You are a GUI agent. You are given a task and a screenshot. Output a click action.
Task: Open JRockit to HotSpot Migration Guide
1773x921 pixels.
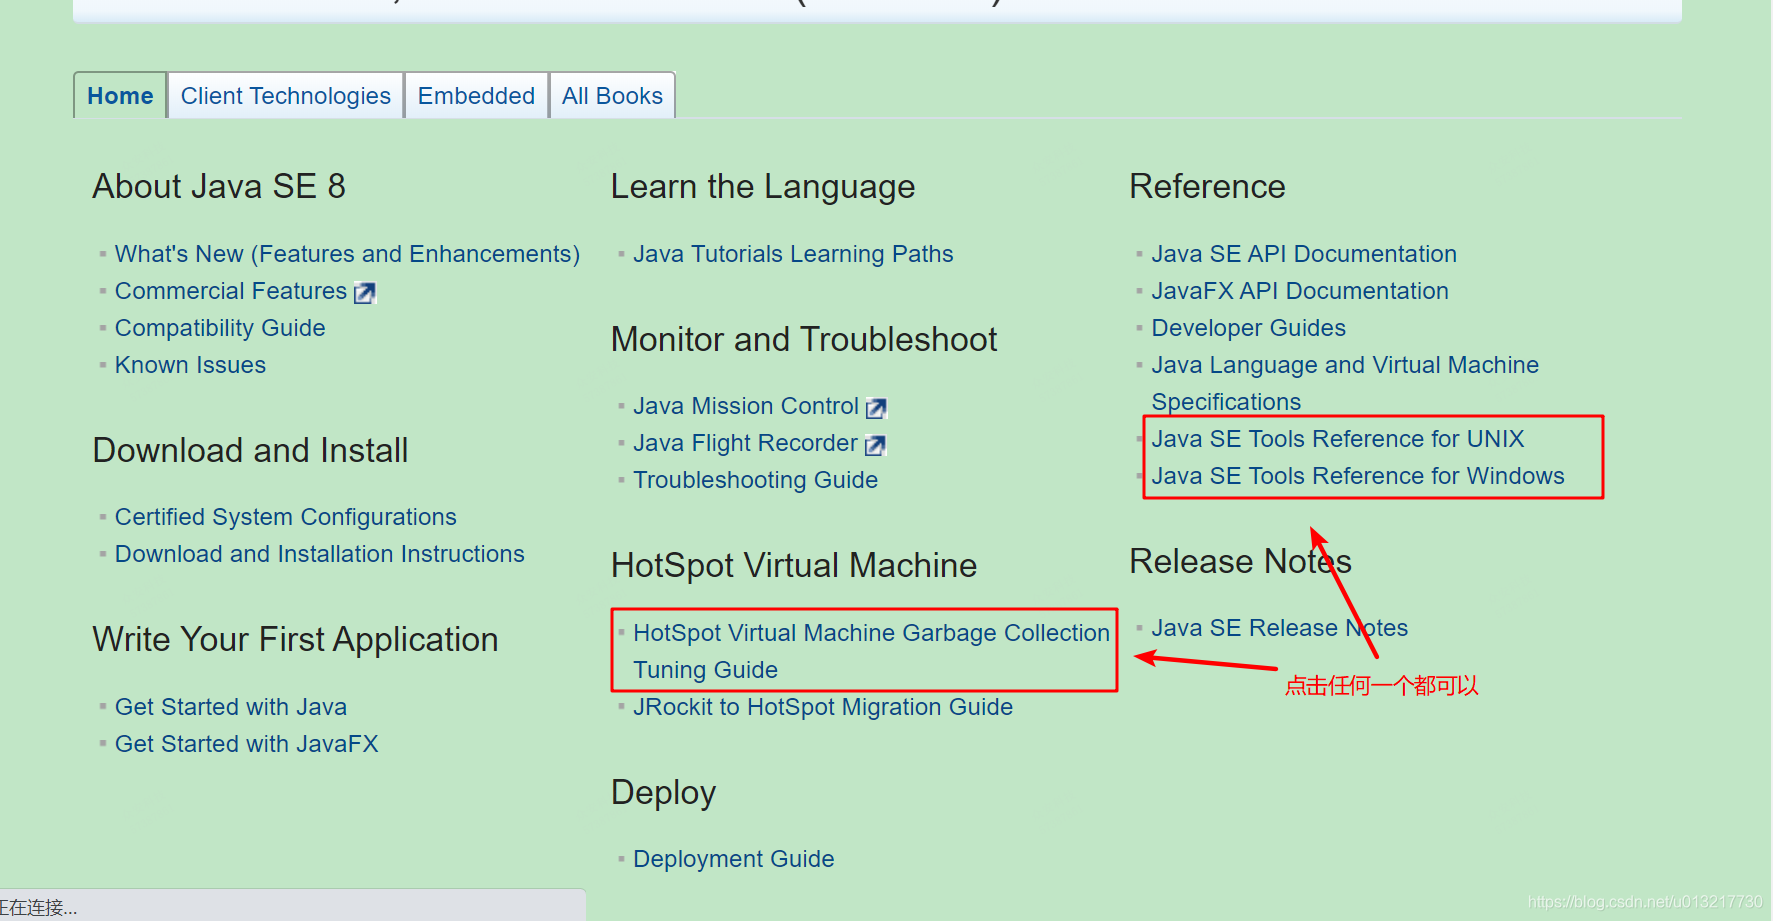click(823, 707)
